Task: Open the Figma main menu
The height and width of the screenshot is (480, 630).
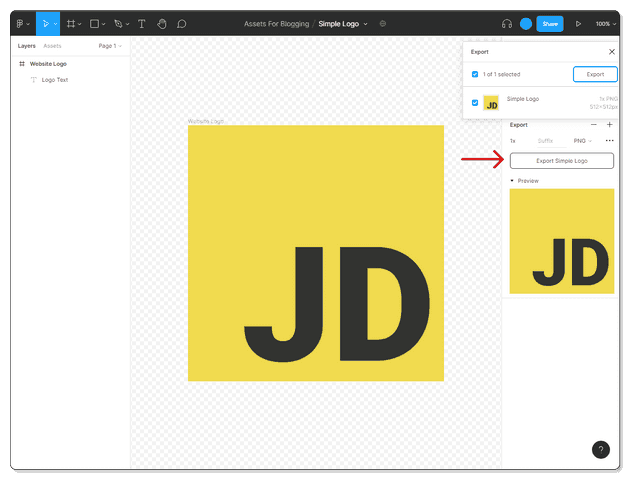Action: click(x=22, y=24)
